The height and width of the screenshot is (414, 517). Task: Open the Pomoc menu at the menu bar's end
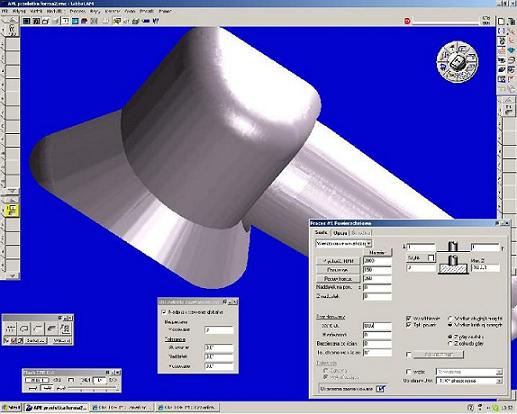(x=165, y=11)
